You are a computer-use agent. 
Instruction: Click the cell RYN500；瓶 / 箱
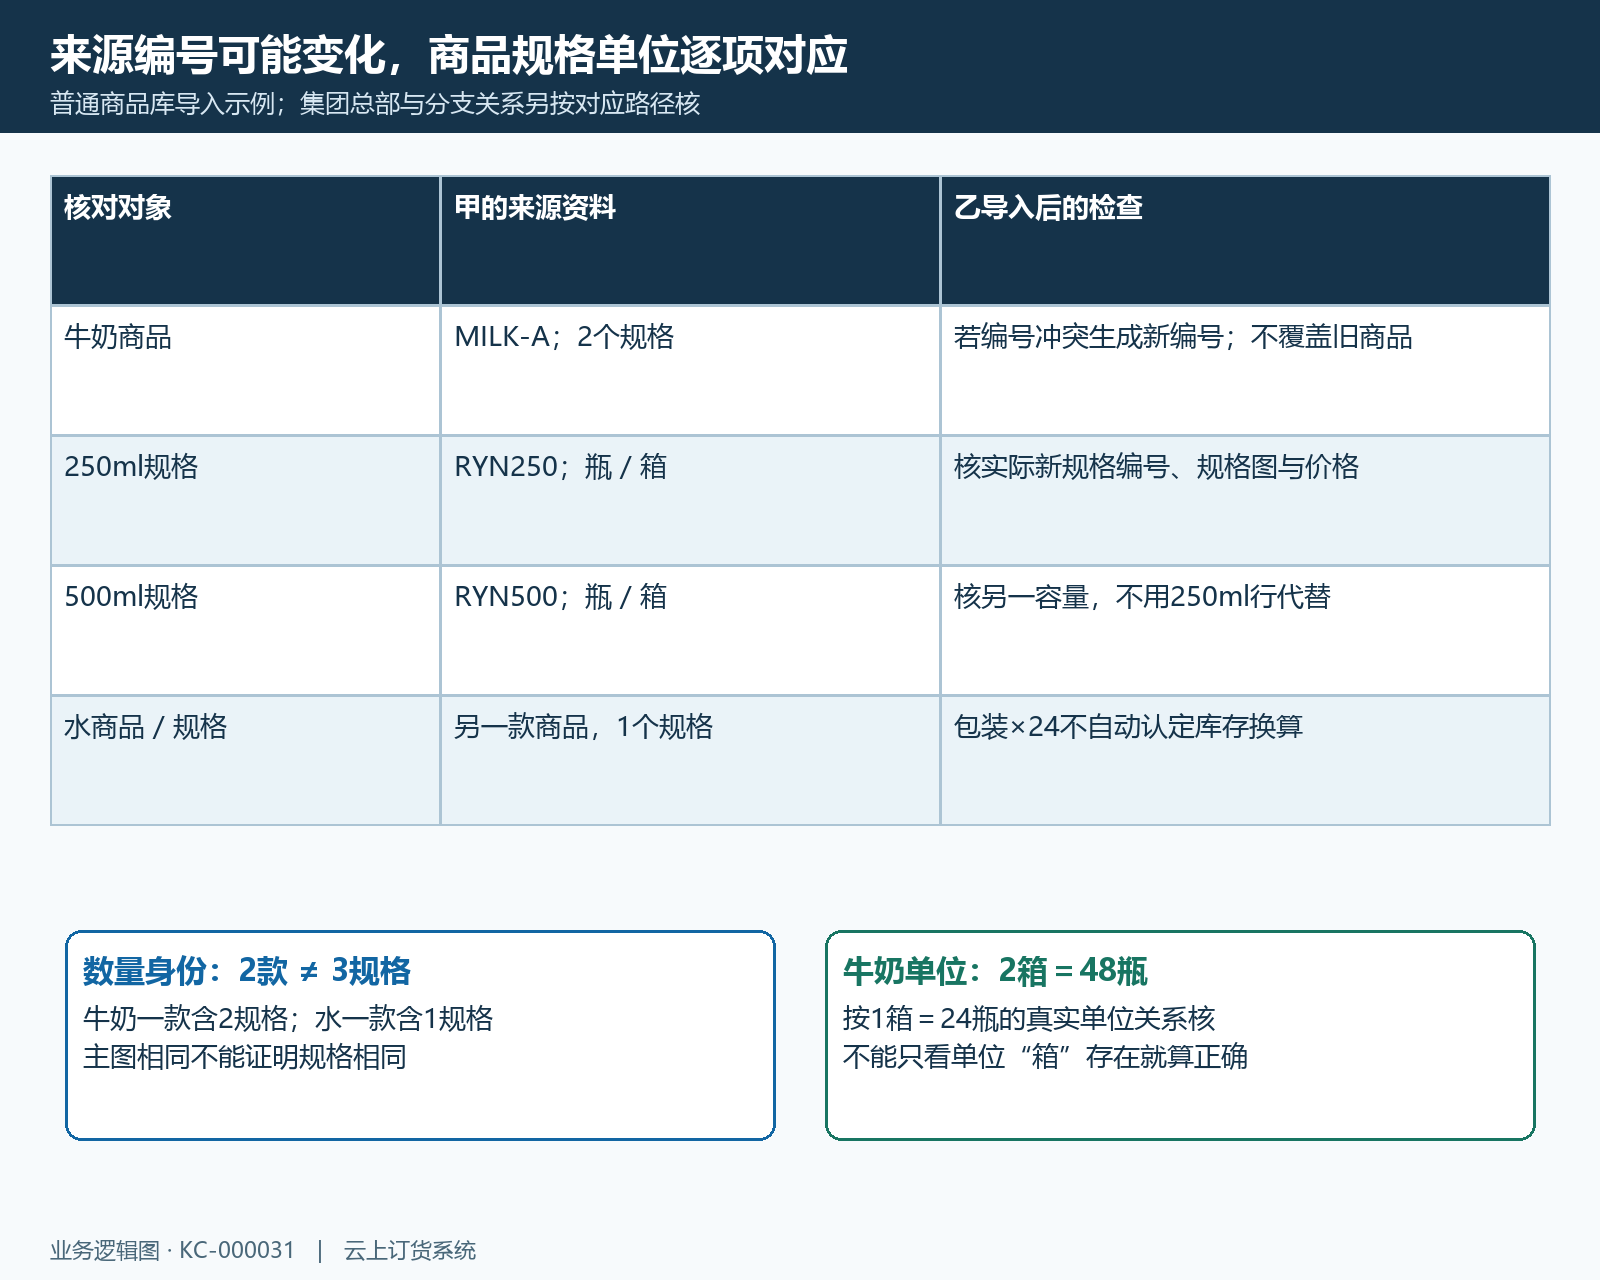pos(690,631)
